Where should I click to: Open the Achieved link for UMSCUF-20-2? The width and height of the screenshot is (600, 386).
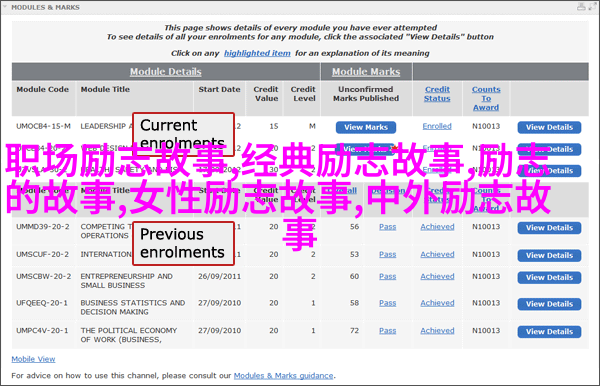click(x=437, y=254)
